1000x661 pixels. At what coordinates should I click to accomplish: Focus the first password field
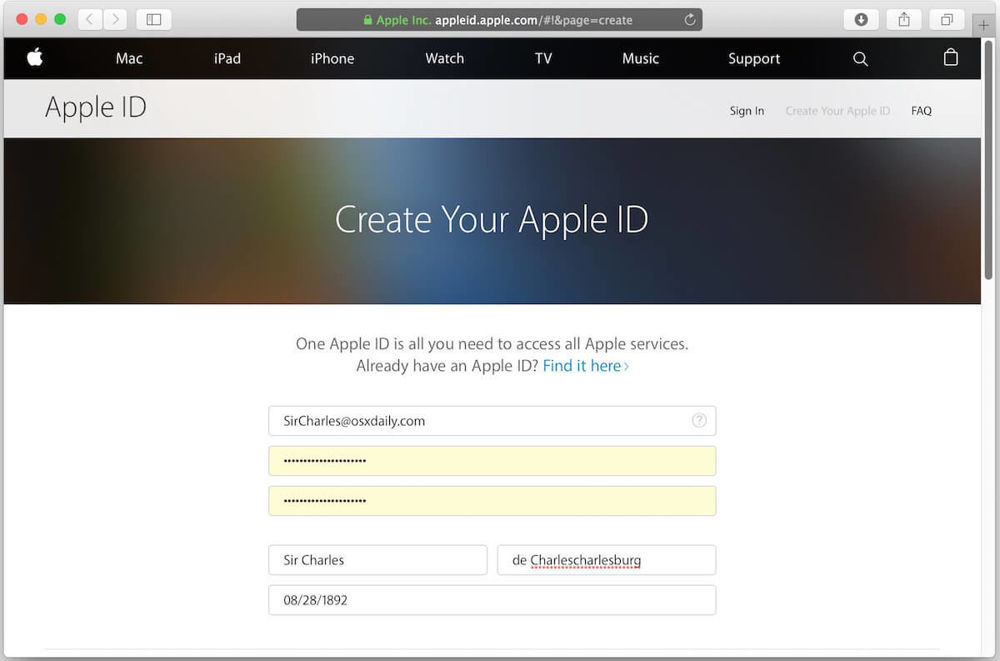(492, 461)
